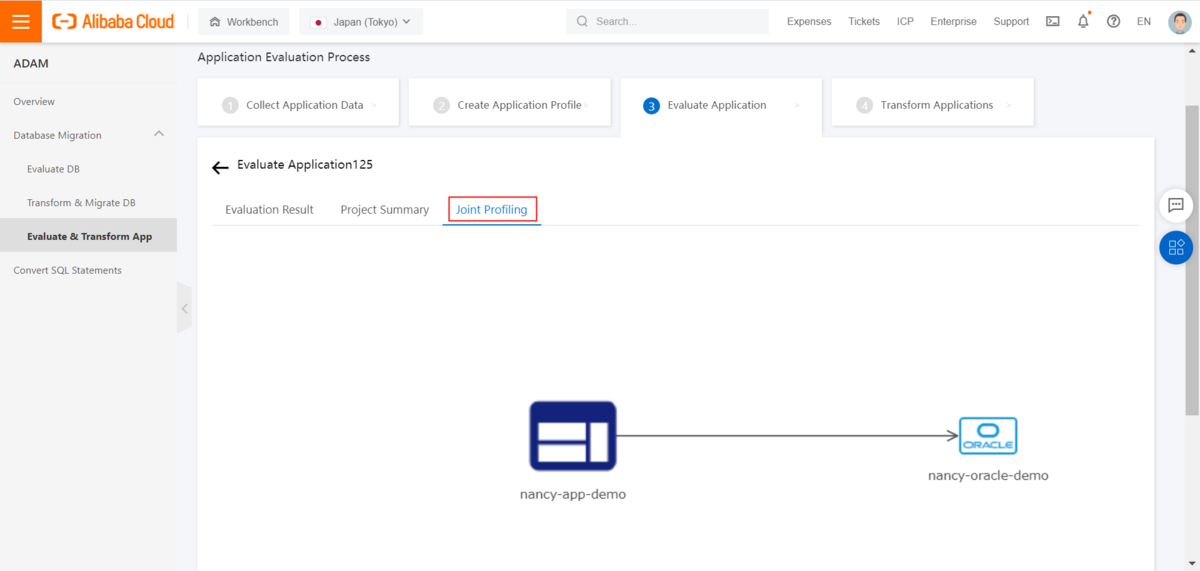Open the Expenses top menu
The height and width of the screenshot is (571, 1200).
pyautogui.click(x=809, y=21)
